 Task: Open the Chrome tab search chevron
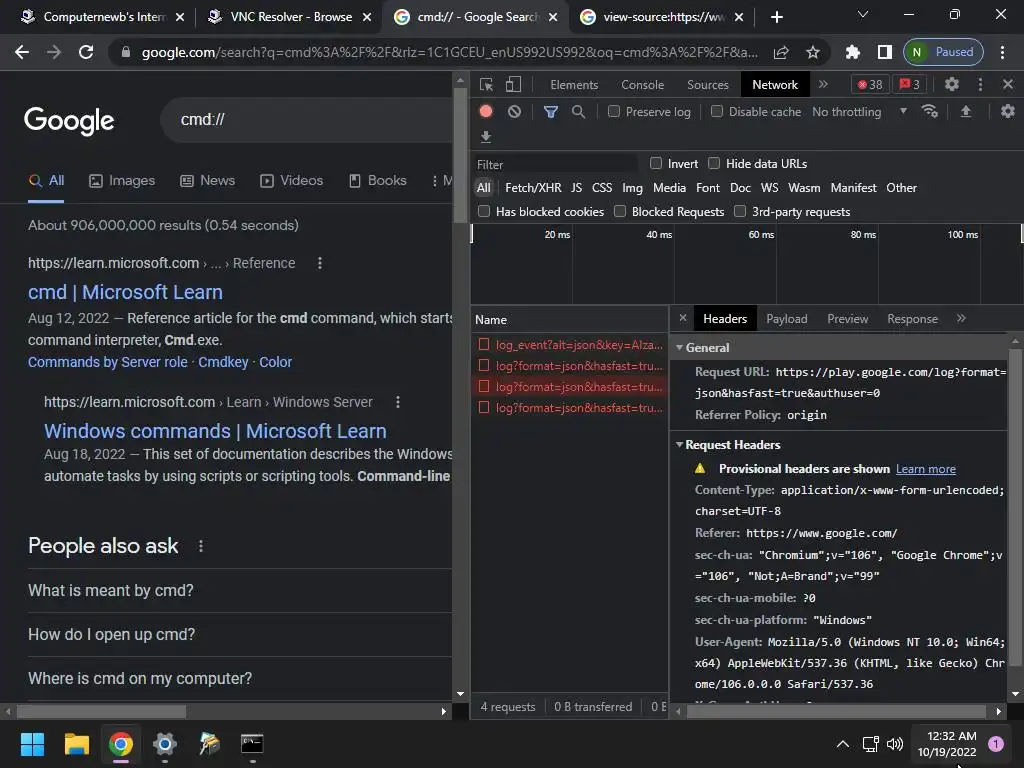click(x=863, y=14)
